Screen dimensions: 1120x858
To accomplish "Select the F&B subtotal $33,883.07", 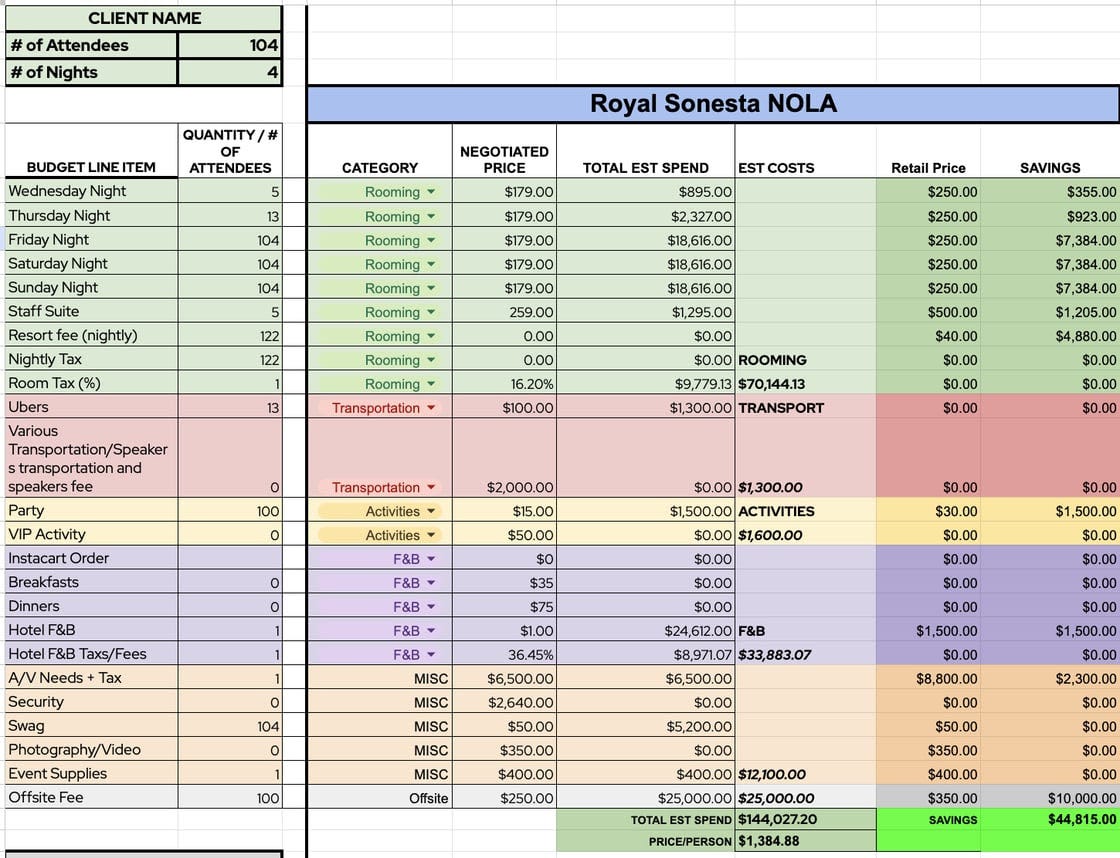I will pyautogui.click(x=806, y=654).
